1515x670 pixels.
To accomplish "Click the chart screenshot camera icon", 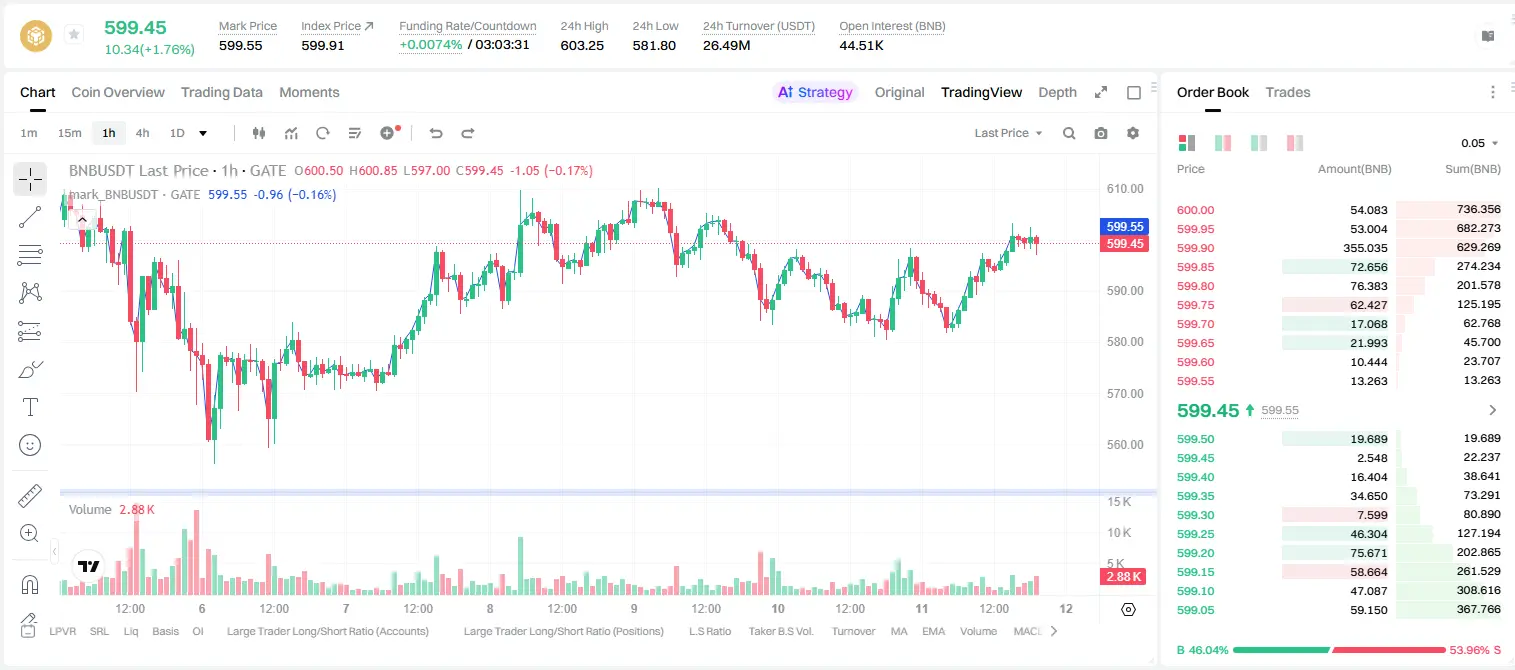I will (x=1101, y=133).
